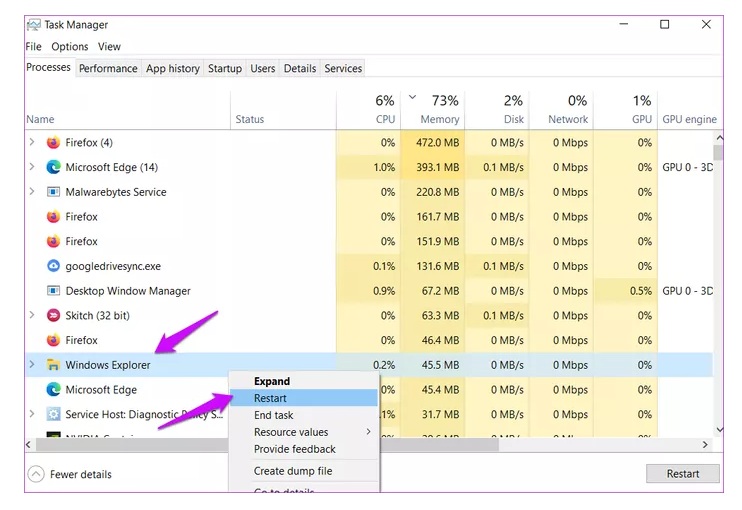Click the Desktop Window Manager icon
Image resolution: width=742 pixels, height=510 pixels.
[53, 291]
